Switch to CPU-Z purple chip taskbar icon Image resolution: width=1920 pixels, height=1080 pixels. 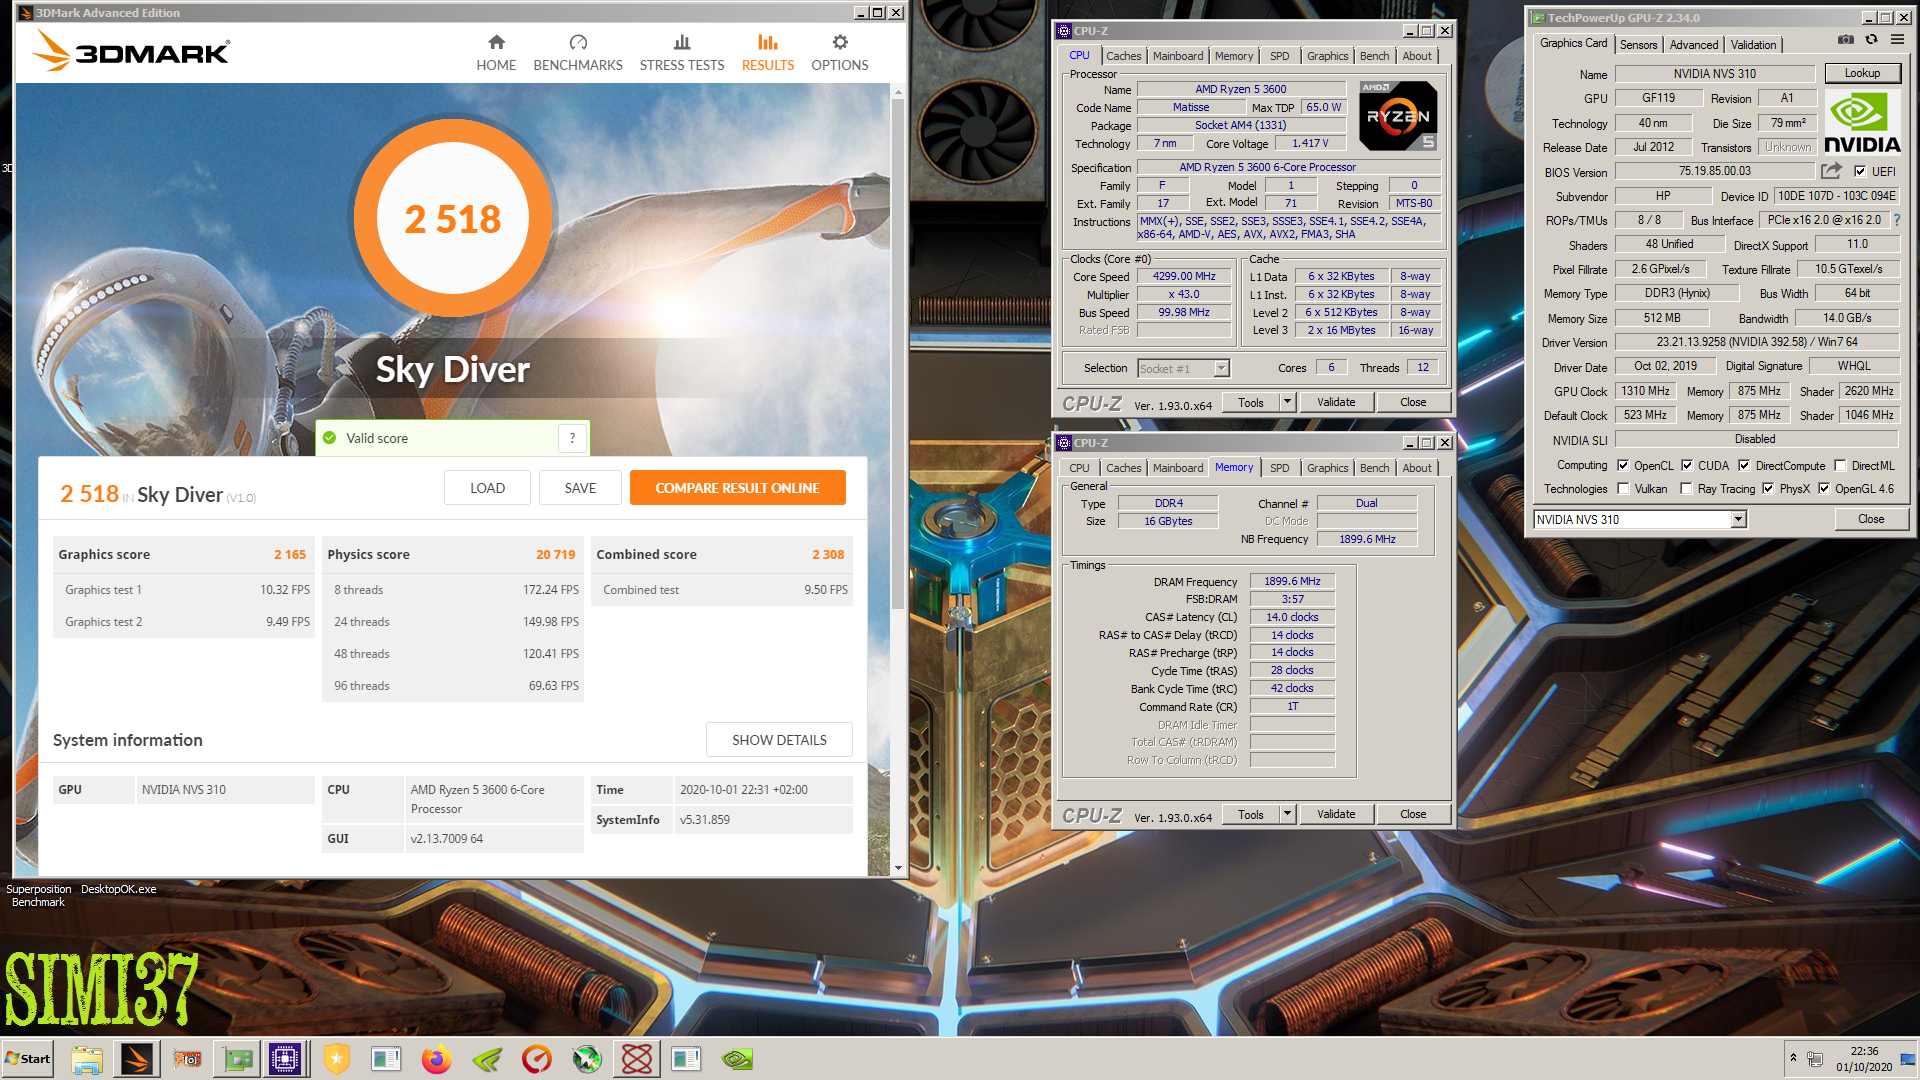(285, 1059)
